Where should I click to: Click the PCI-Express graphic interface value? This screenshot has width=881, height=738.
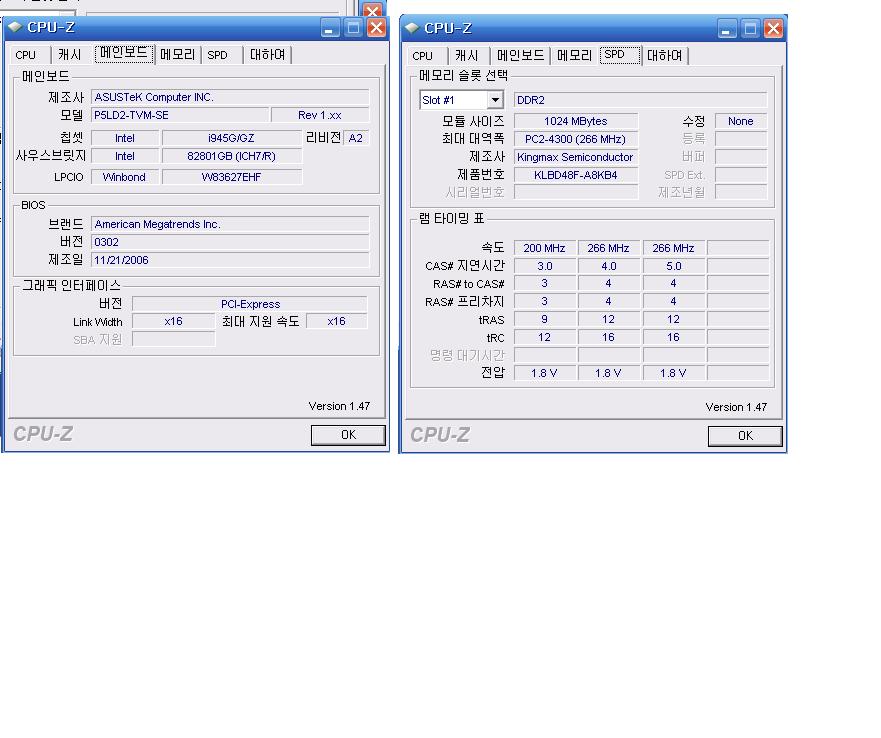pyautogui.click(x=250, y=304)
